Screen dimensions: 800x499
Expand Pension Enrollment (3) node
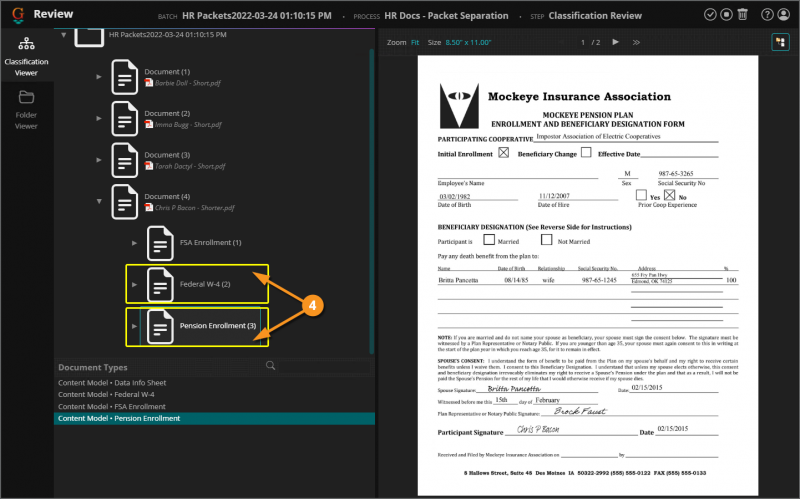tap(134, 326)
